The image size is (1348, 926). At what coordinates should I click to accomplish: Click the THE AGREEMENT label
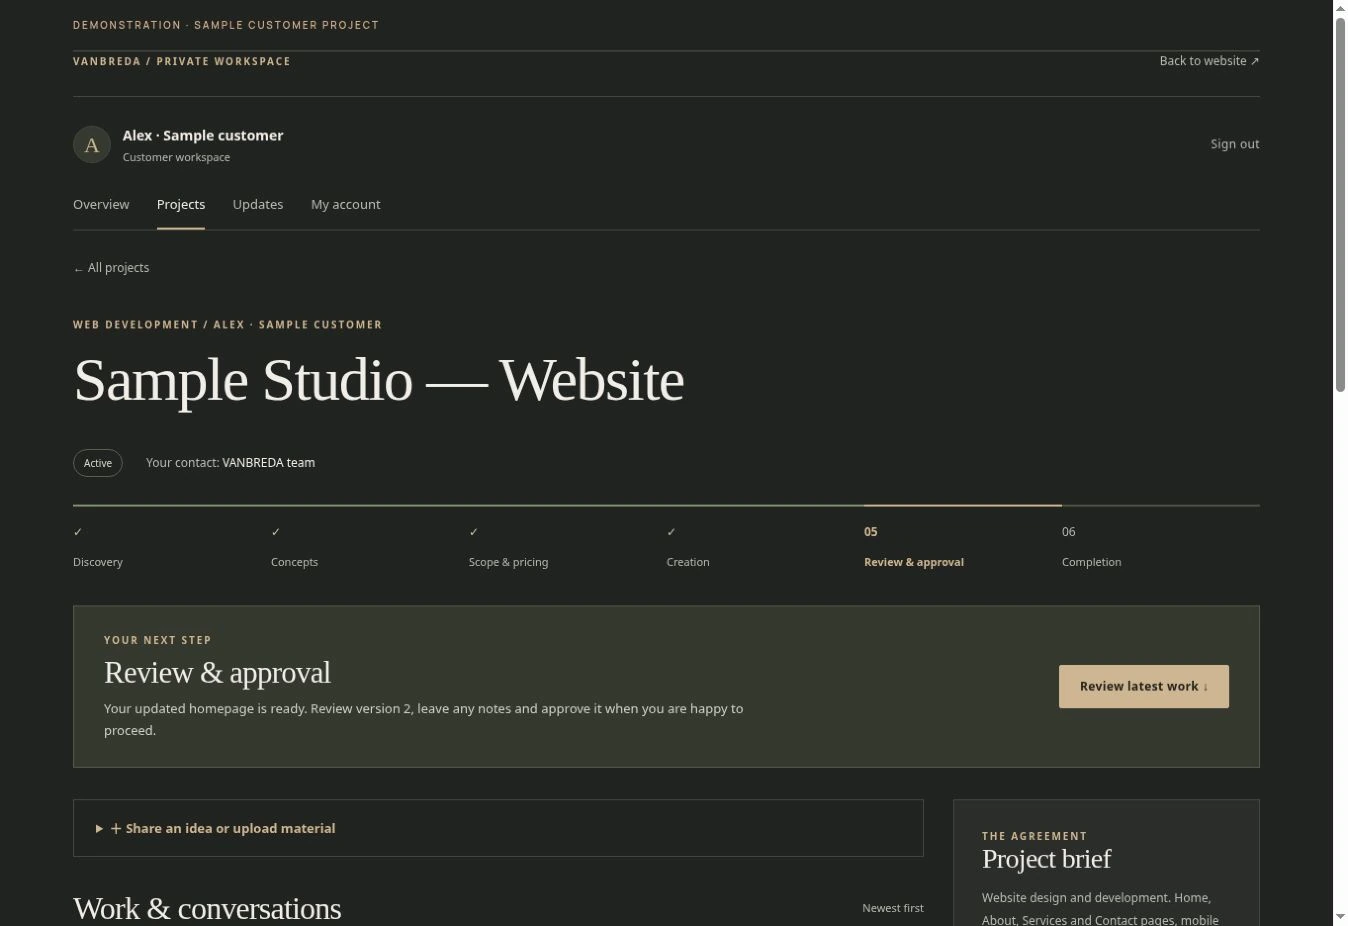coord(1034,836)
